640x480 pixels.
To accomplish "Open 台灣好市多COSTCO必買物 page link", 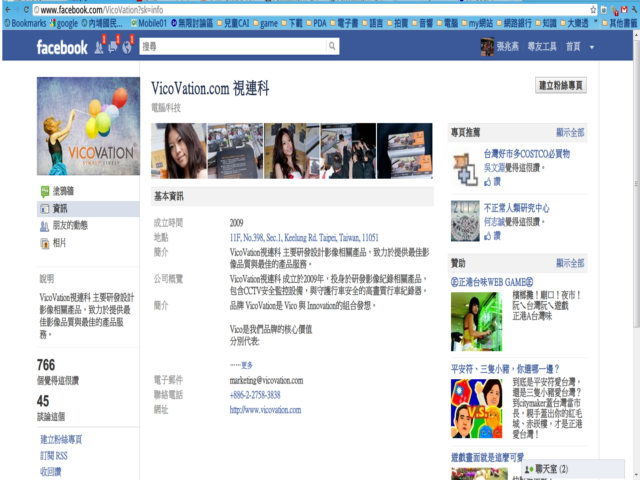I will [x=527, y=154].
